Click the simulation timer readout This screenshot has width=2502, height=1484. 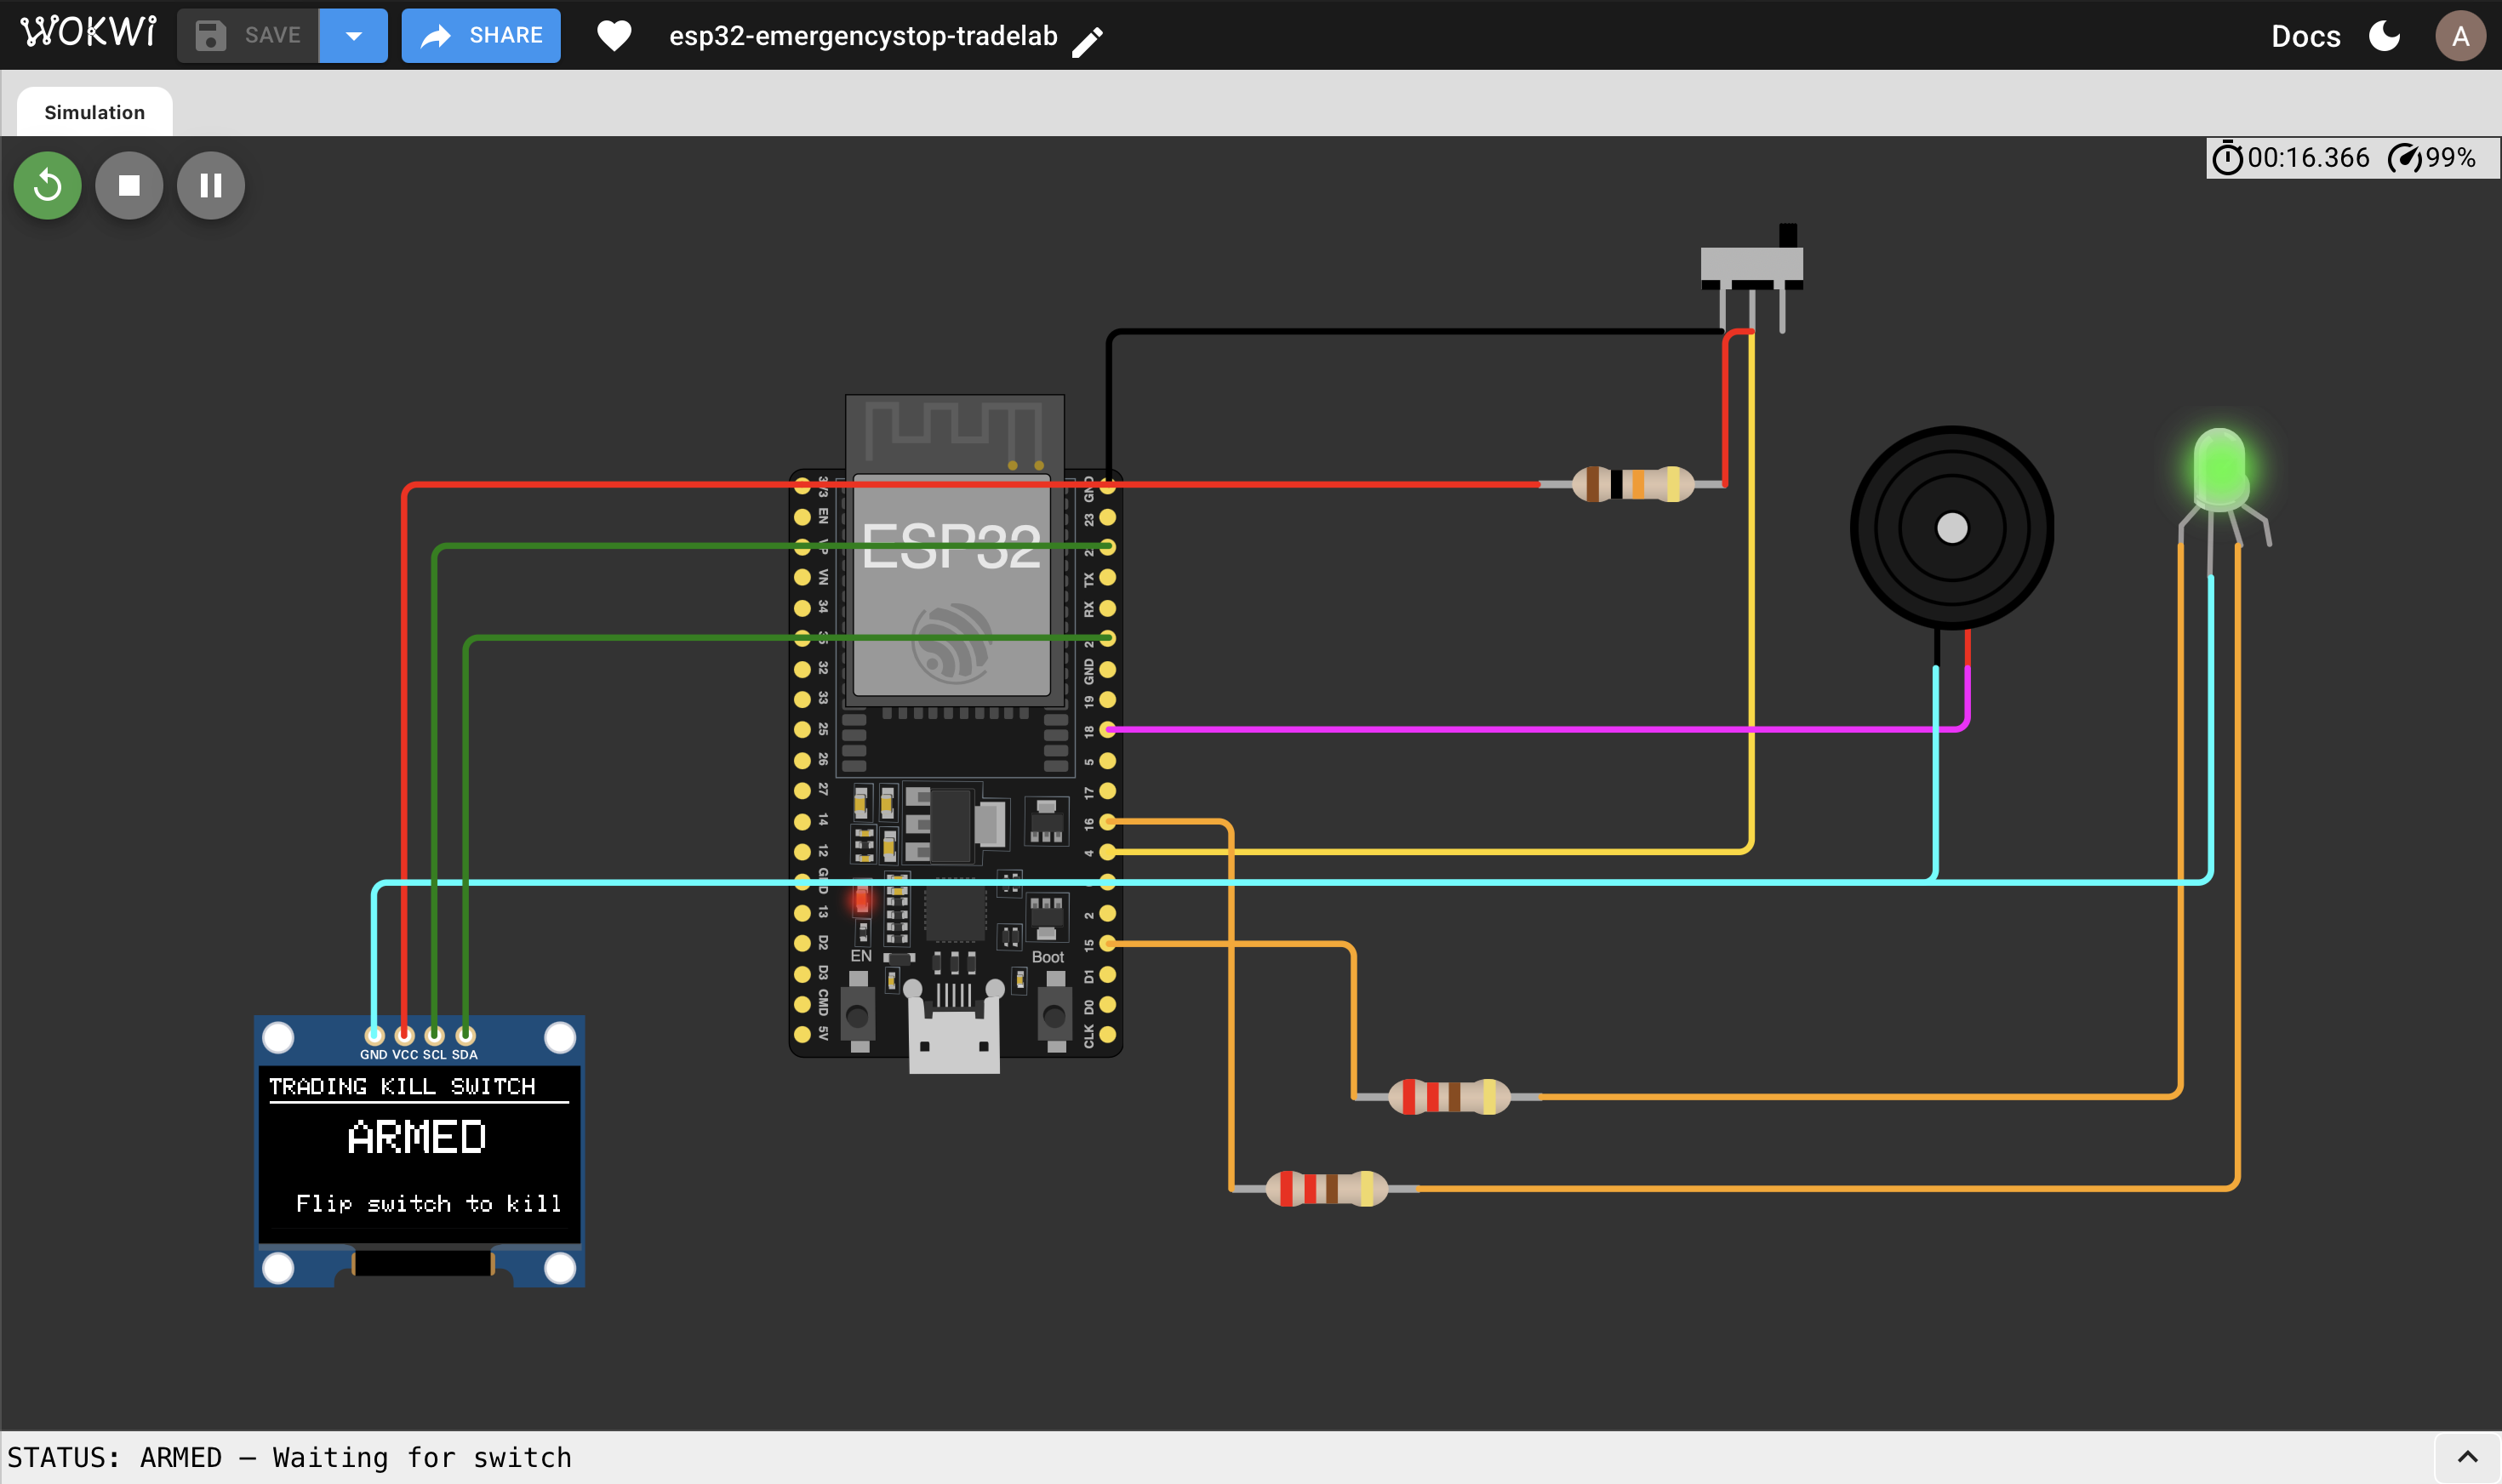click(2290, 158)
